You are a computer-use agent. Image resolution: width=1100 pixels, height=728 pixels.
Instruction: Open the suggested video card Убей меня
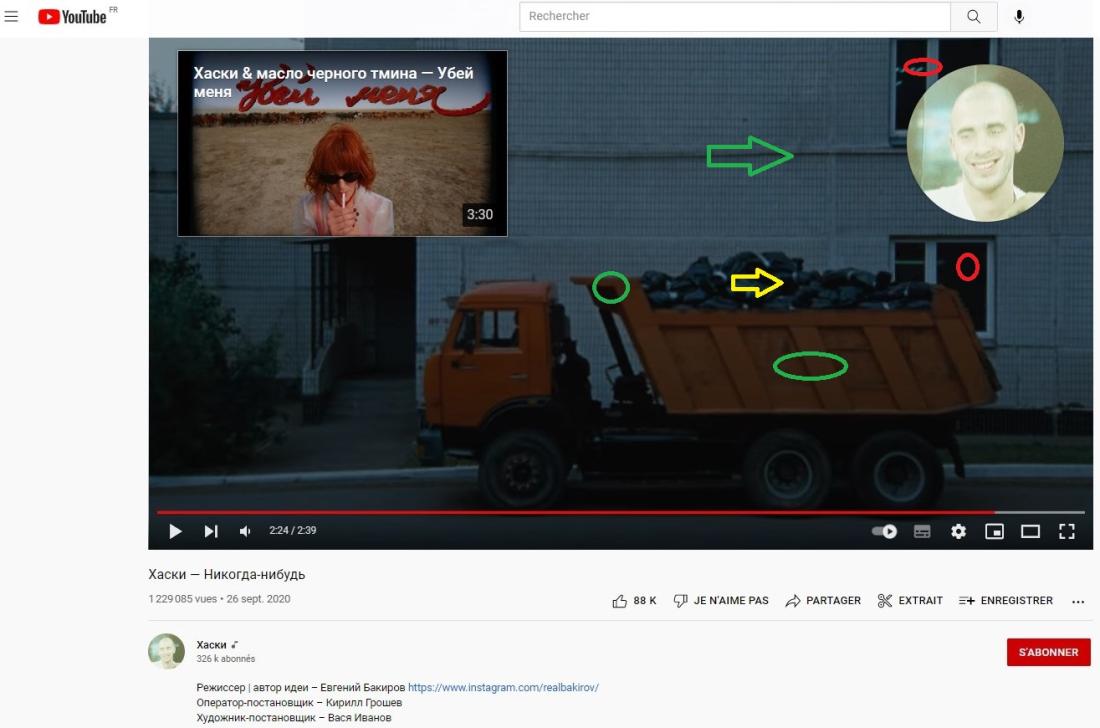[x=342, y=143]
